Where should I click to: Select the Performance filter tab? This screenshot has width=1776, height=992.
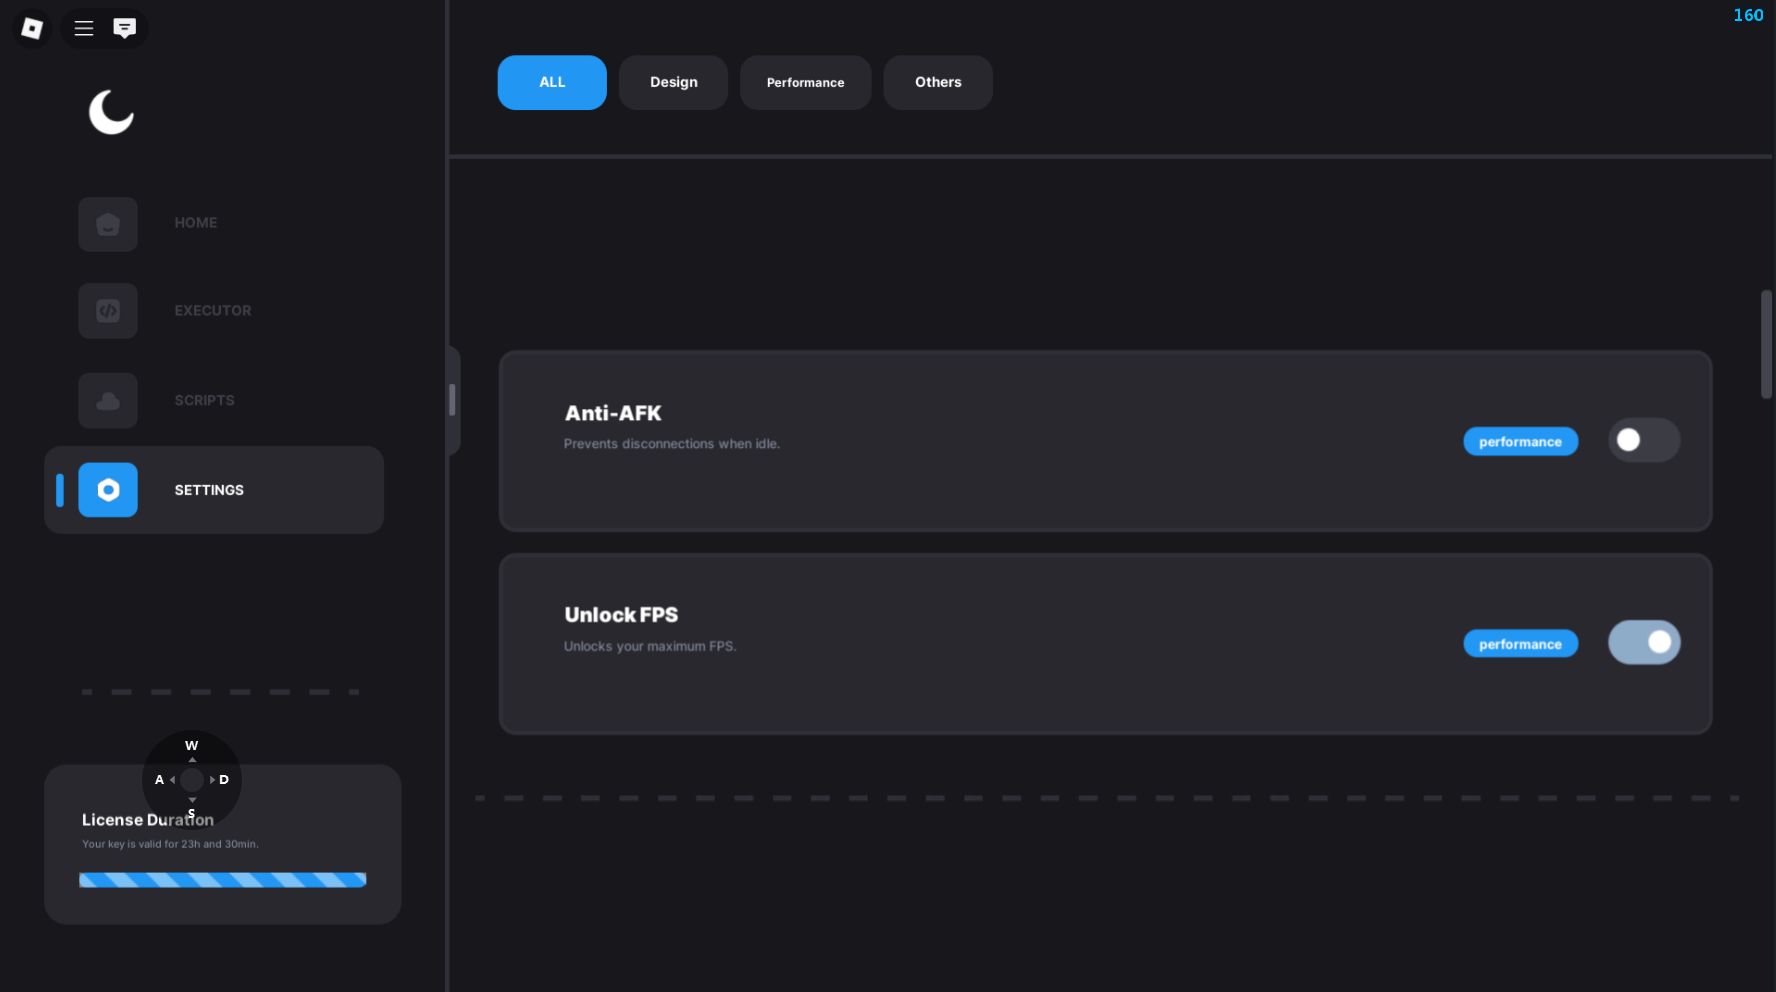[x=805, y=82]
